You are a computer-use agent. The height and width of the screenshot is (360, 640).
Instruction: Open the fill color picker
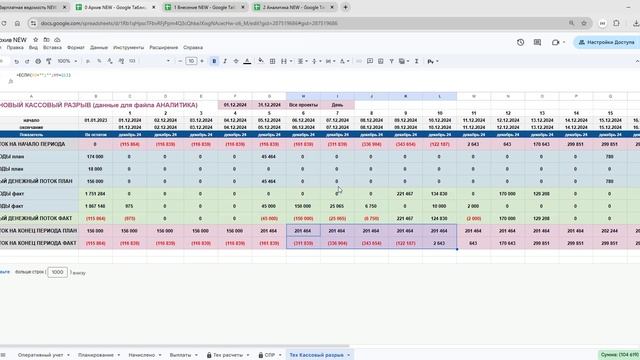click(x=261, y=61)
